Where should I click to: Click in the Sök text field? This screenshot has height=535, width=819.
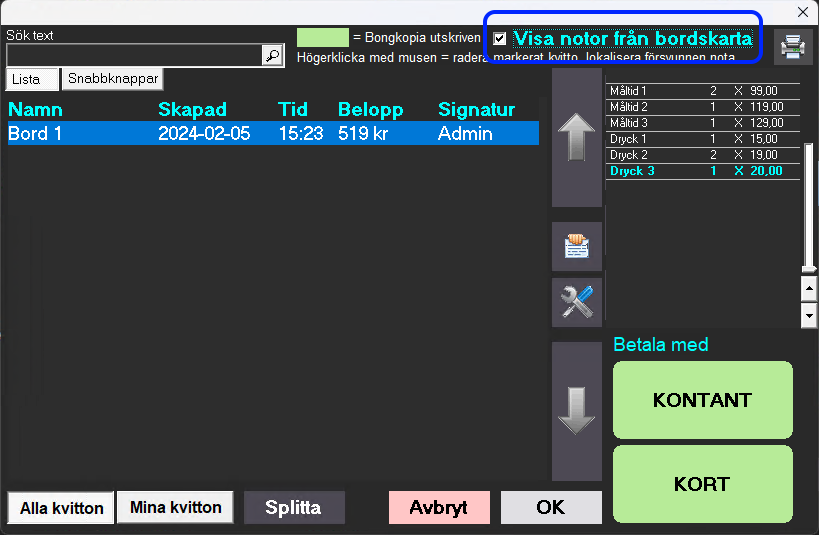click(x=133, y=56)
